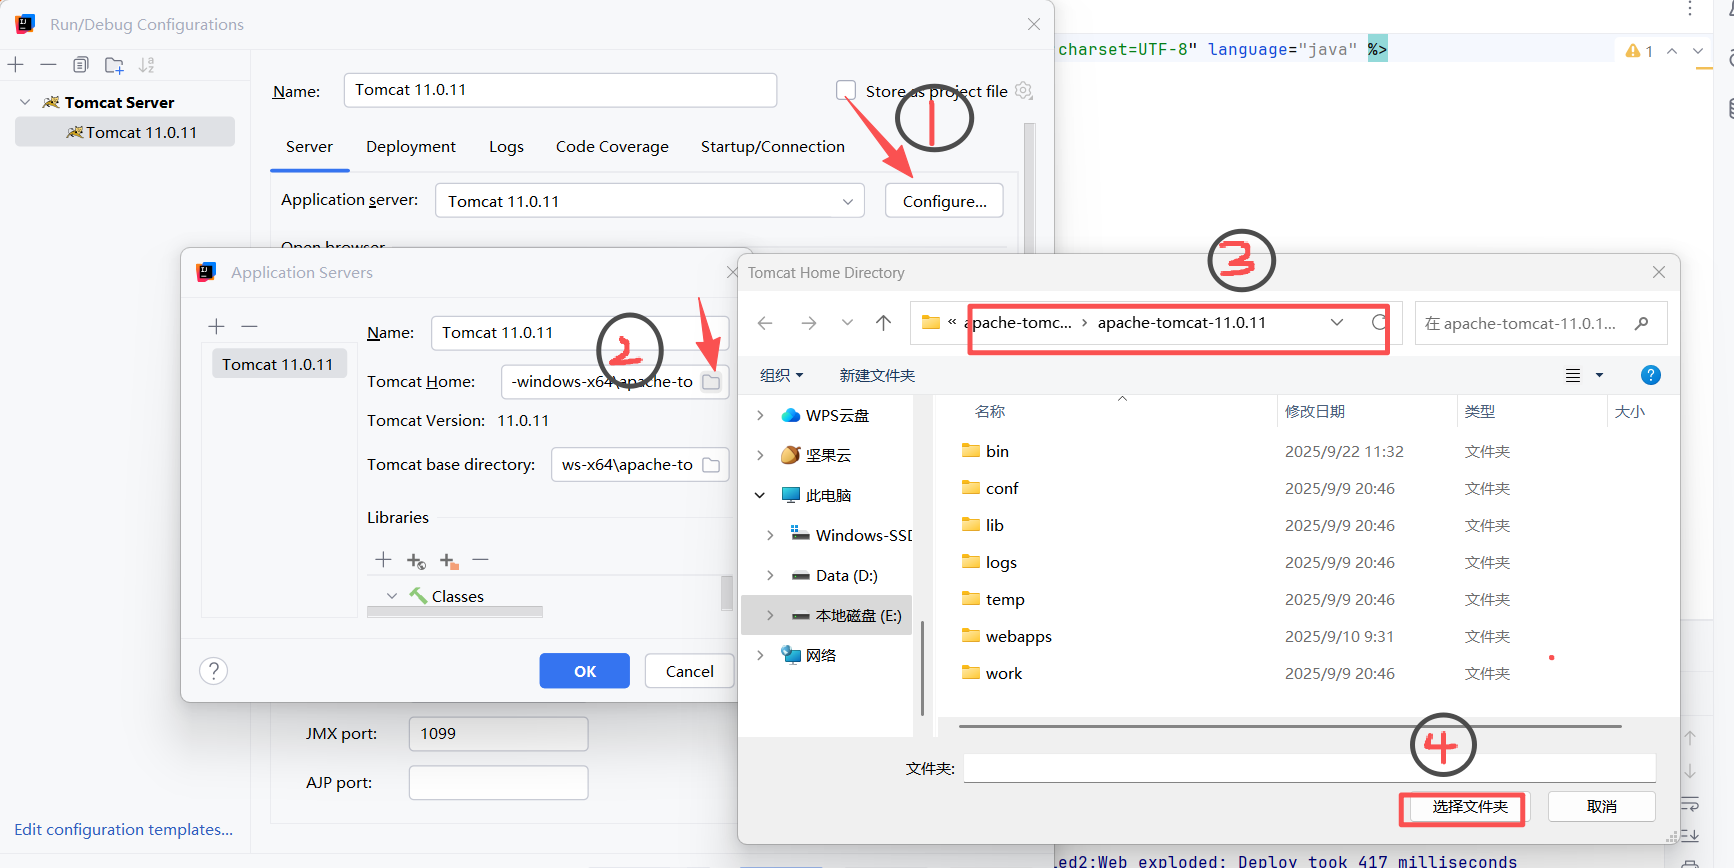Select the bin folder

[x=997, y=451]
